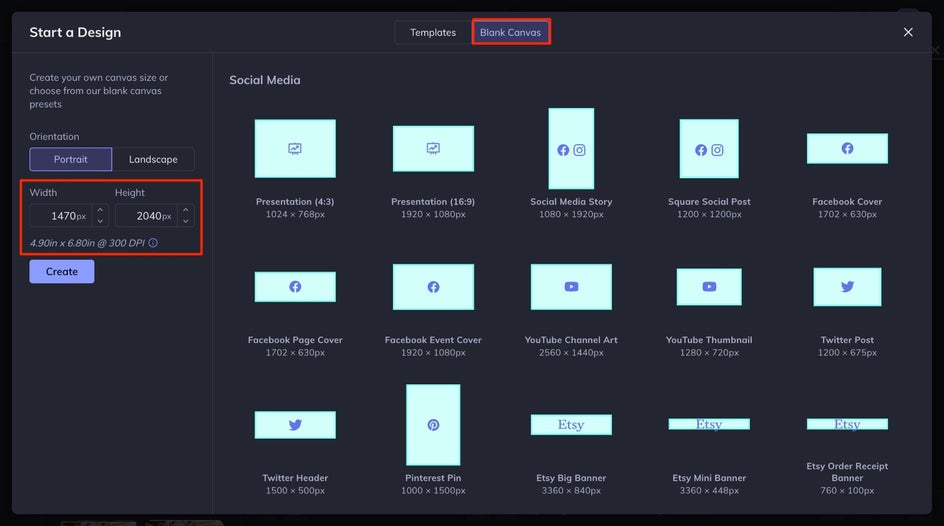Set orientation to Portrait
944x526 pixels.
coord(70,159)
